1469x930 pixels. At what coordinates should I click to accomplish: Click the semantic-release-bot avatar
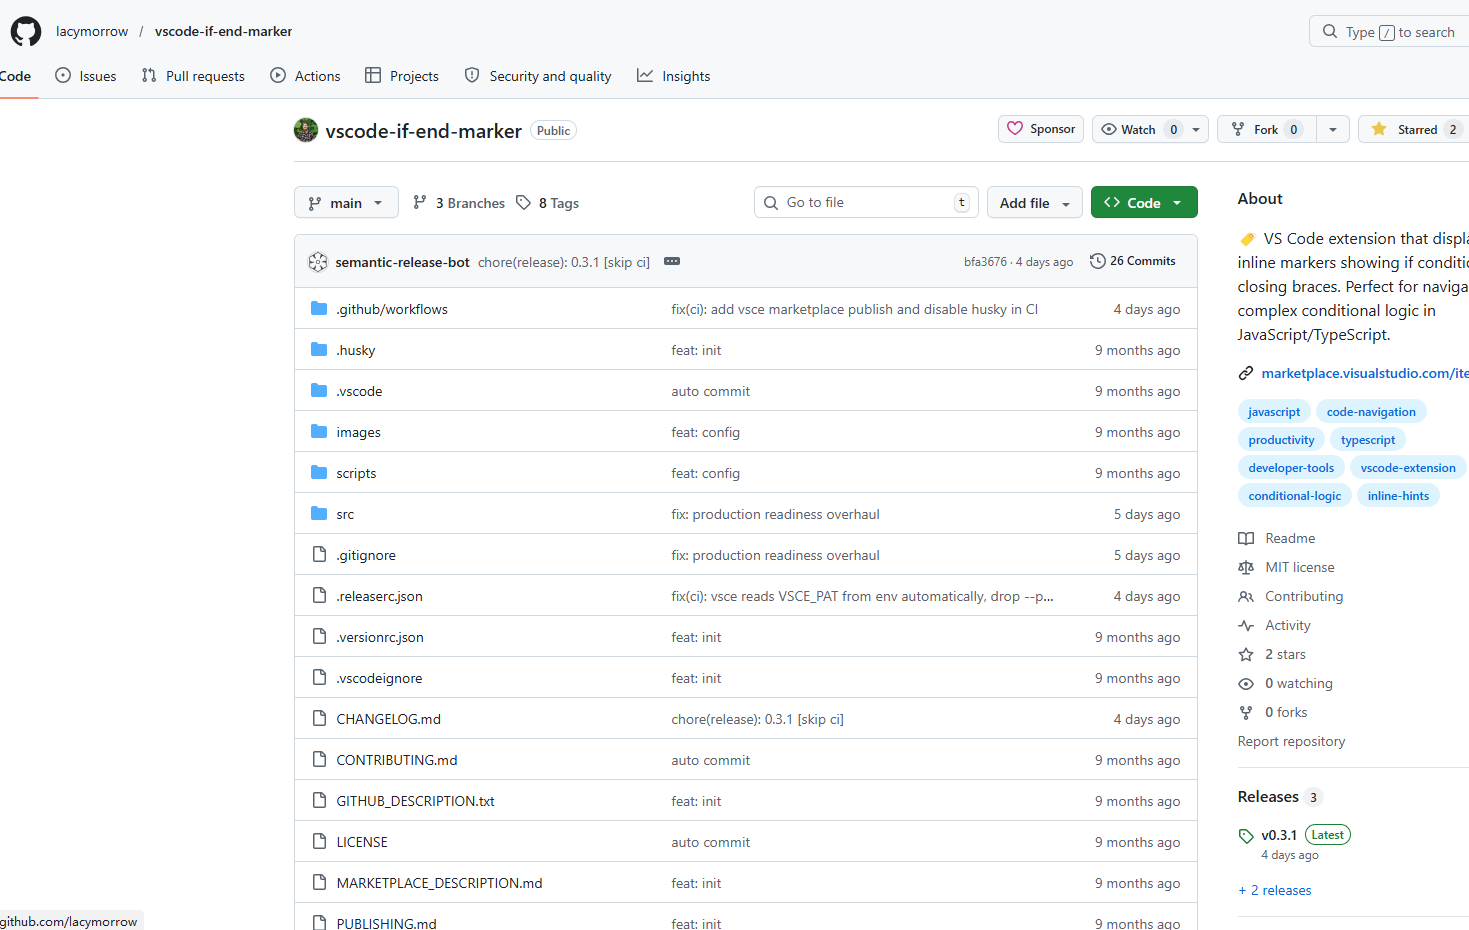(318, 262)
